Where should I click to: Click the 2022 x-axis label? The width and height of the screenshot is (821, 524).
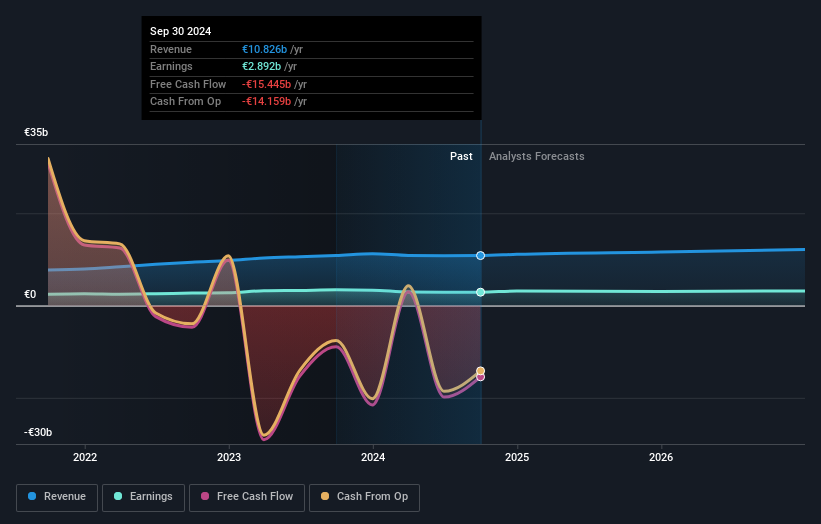click(x=85, y=457)
